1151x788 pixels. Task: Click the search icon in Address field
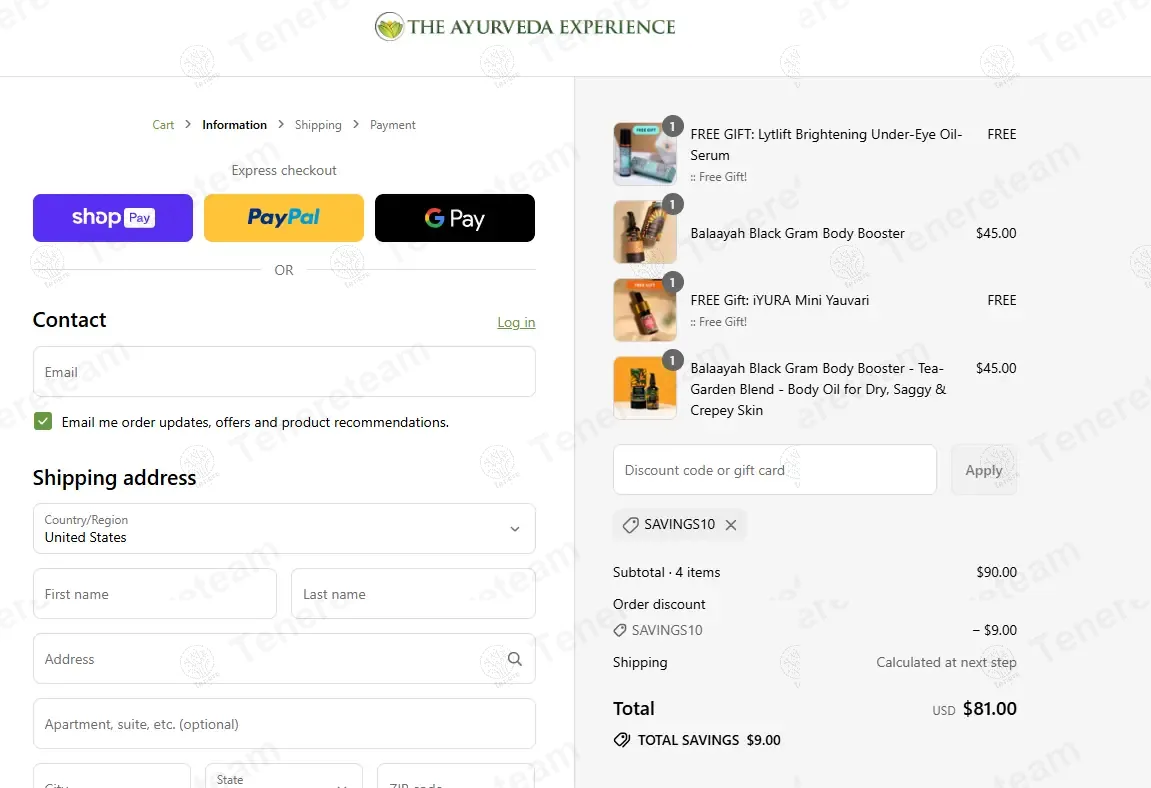coord(515,659)
